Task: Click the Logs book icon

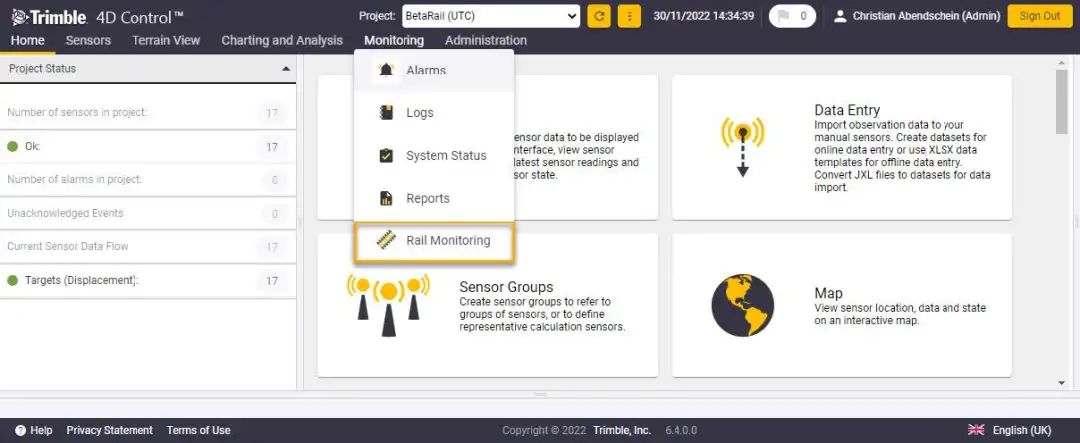Action: click(x=386, y=112)
